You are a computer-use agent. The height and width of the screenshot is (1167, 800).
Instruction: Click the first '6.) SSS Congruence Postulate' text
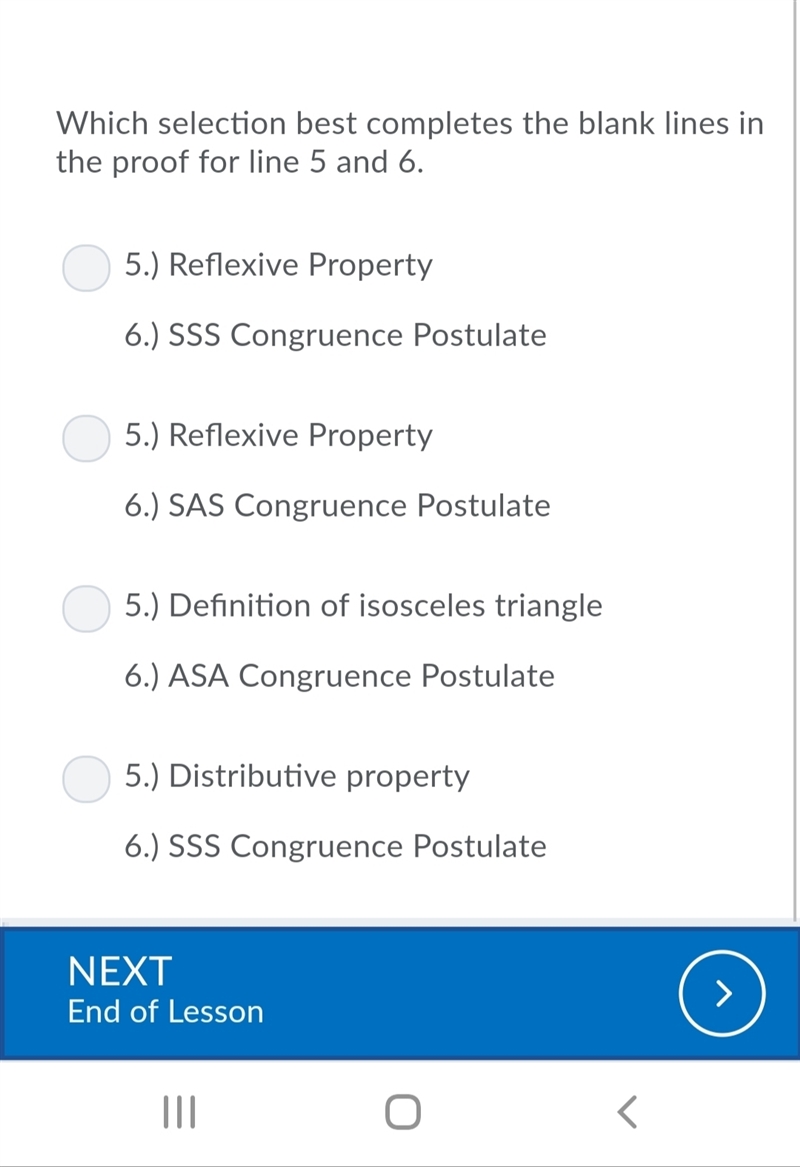tap(335, 335)
